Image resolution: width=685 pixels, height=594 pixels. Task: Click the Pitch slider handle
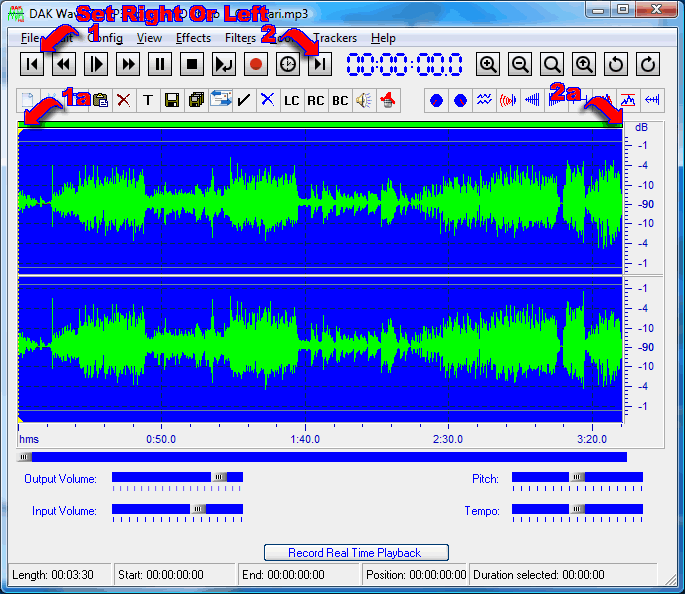577,477
